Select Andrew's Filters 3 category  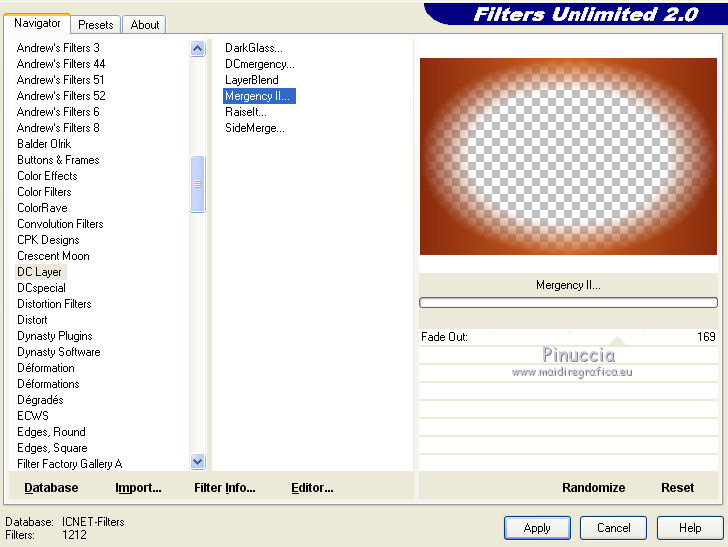coord(58,48)
